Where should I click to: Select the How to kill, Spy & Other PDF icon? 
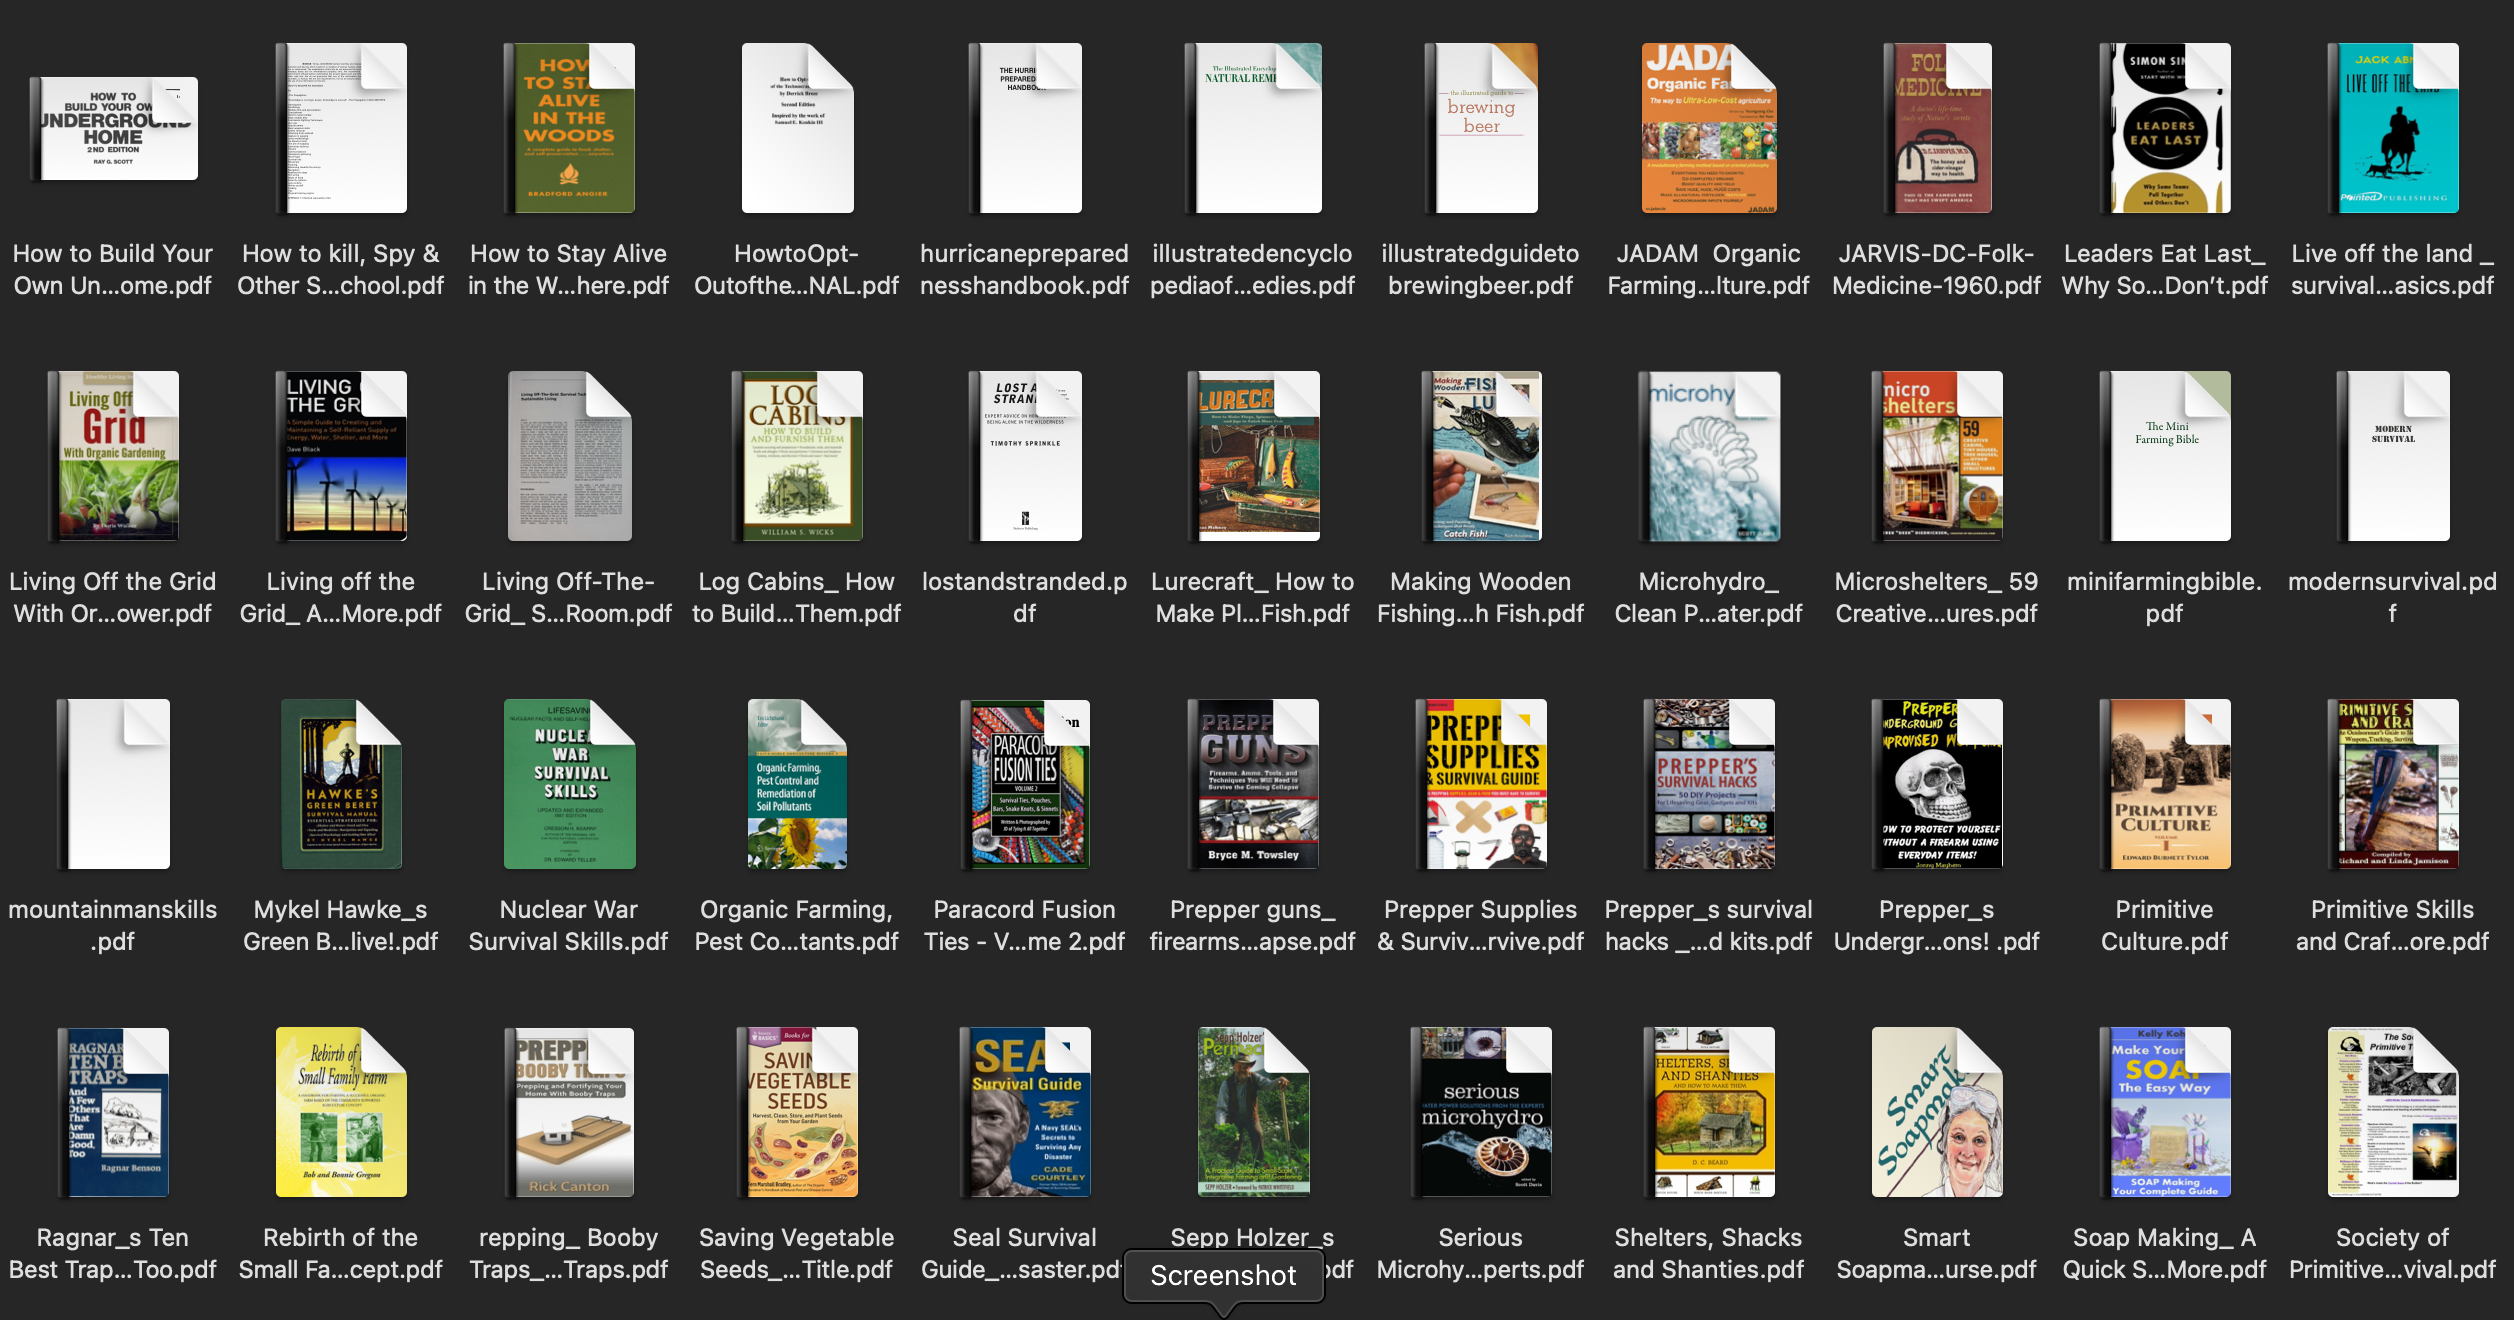click(341, 128)
